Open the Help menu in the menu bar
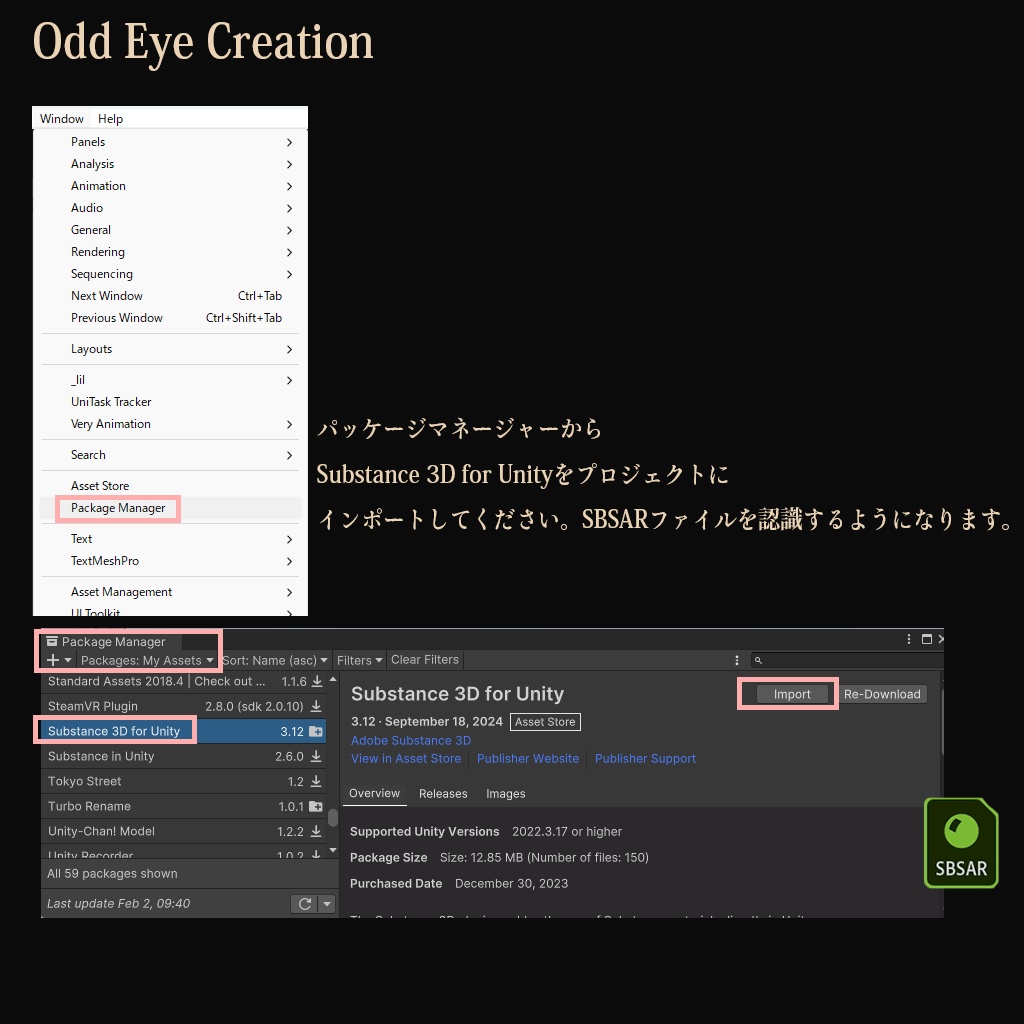Viewport: 1024px width, 1024px height. coord(110,119)
